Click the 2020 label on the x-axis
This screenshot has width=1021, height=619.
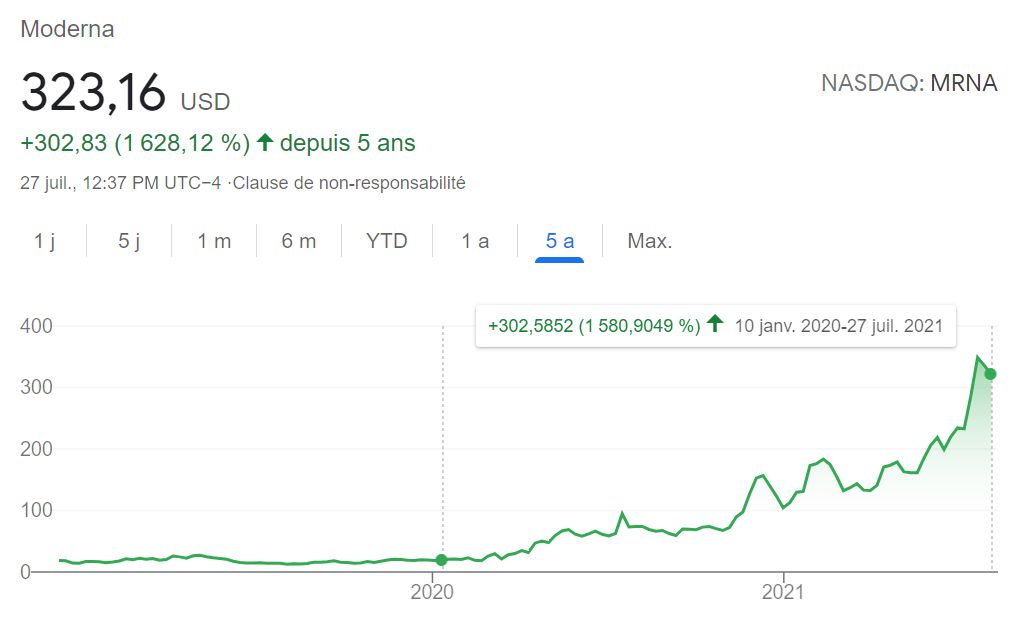(432, 592)
